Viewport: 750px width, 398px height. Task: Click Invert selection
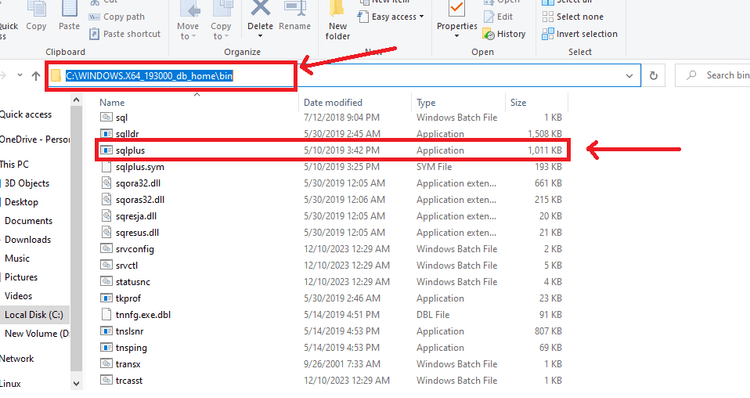point(579,34)
